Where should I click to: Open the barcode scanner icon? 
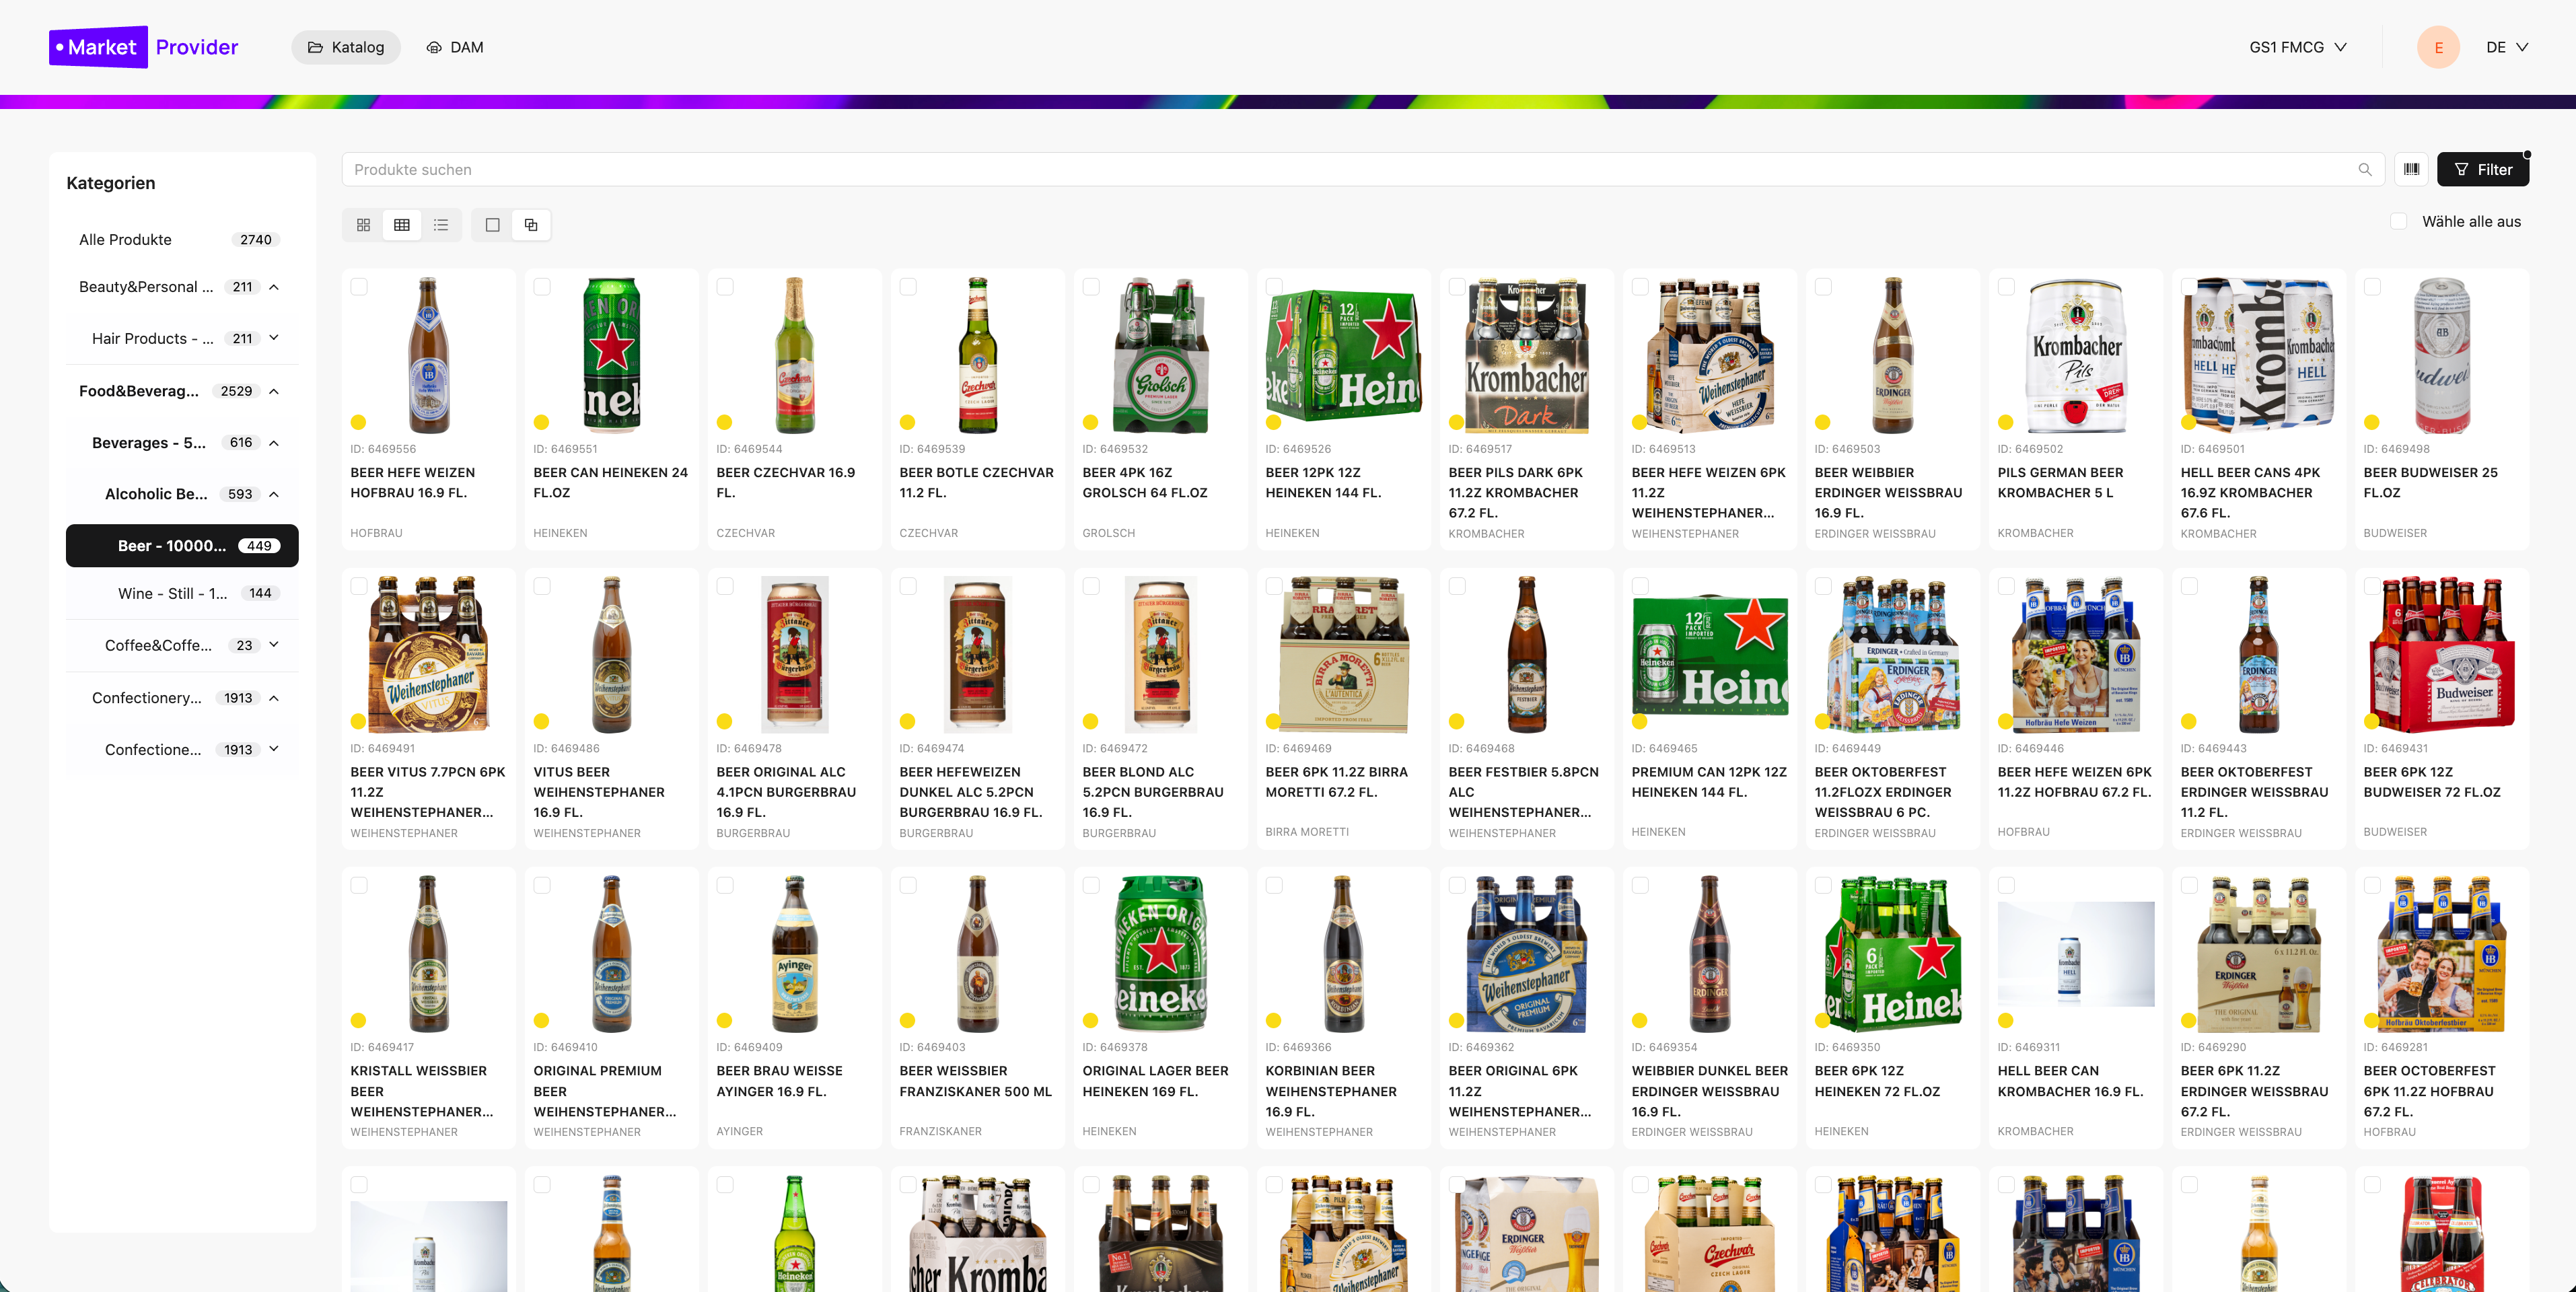(2411, 169)
